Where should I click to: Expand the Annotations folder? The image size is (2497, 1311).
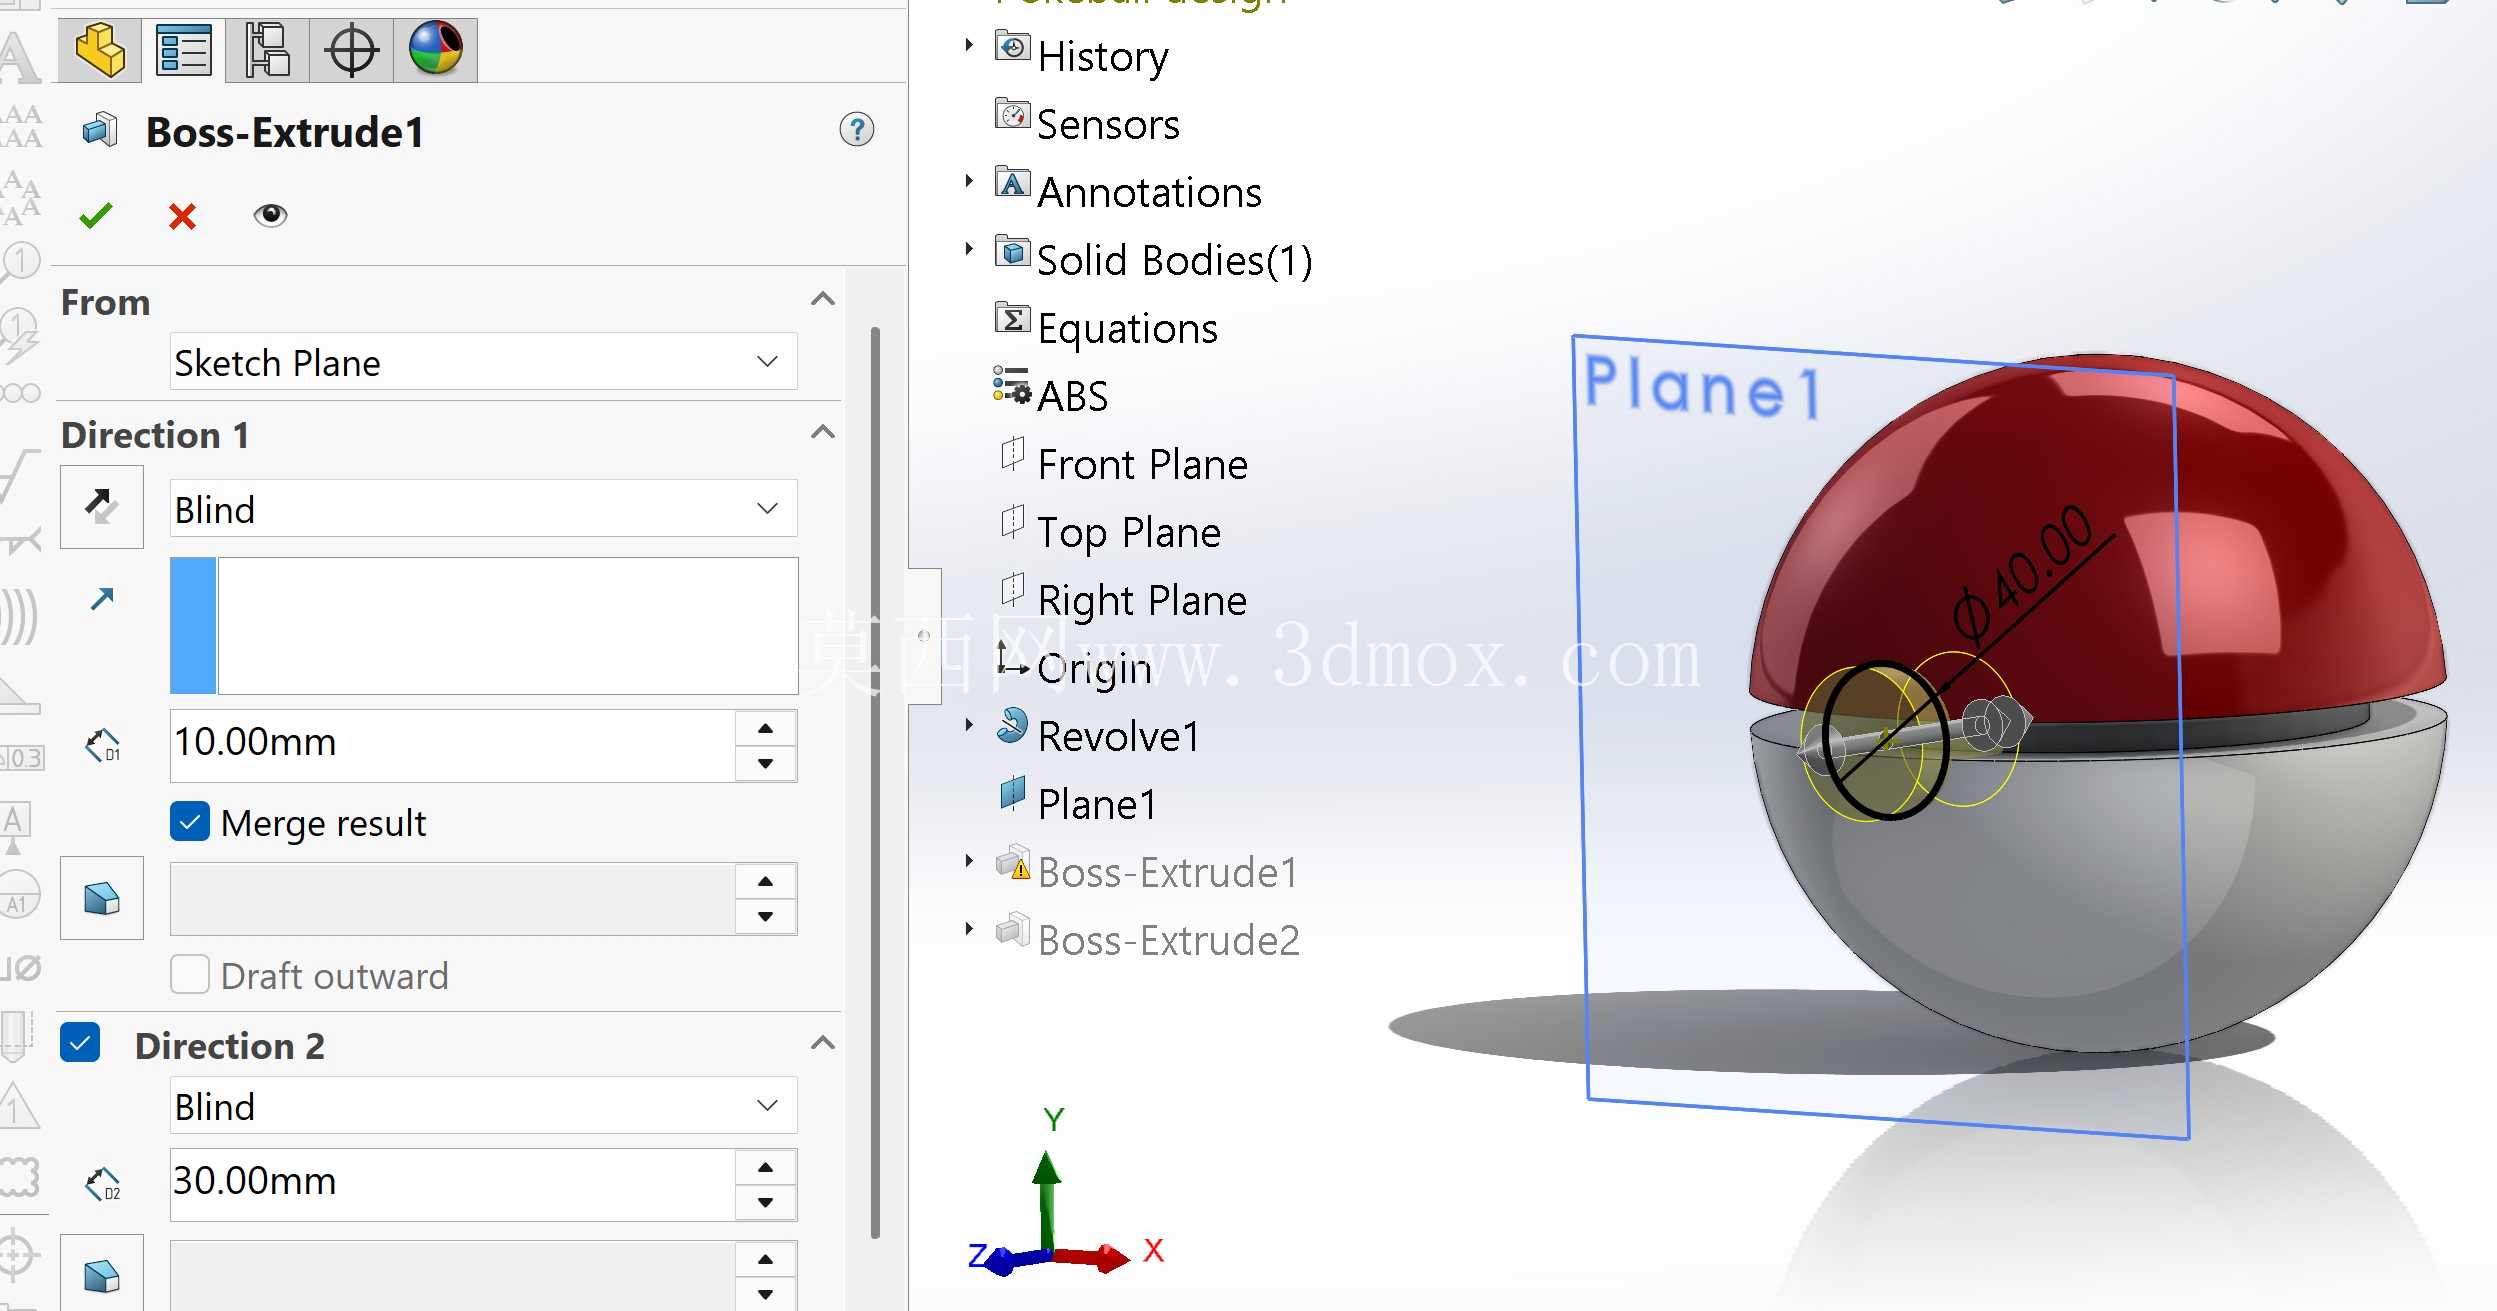[x=969, y=181]
